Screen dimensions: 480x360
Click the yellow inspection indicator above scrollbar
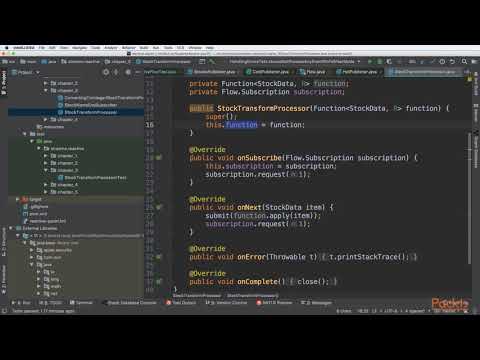[469, 79]
